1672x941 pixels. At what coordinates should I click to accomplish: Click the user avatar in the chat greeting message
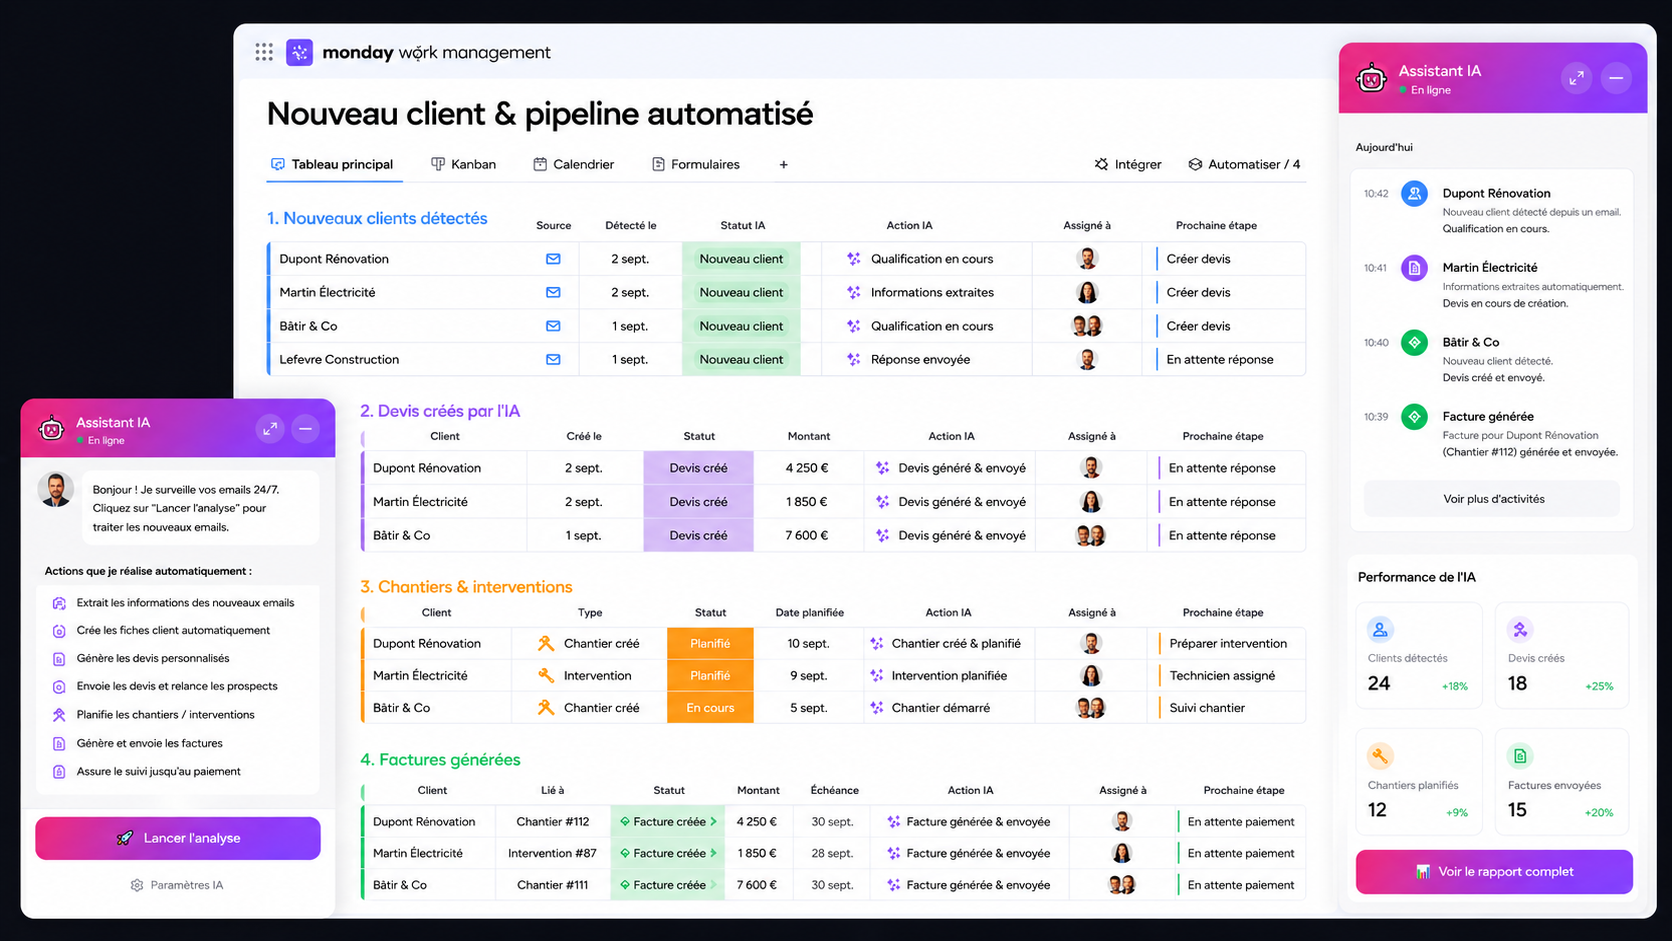[56, 490]
